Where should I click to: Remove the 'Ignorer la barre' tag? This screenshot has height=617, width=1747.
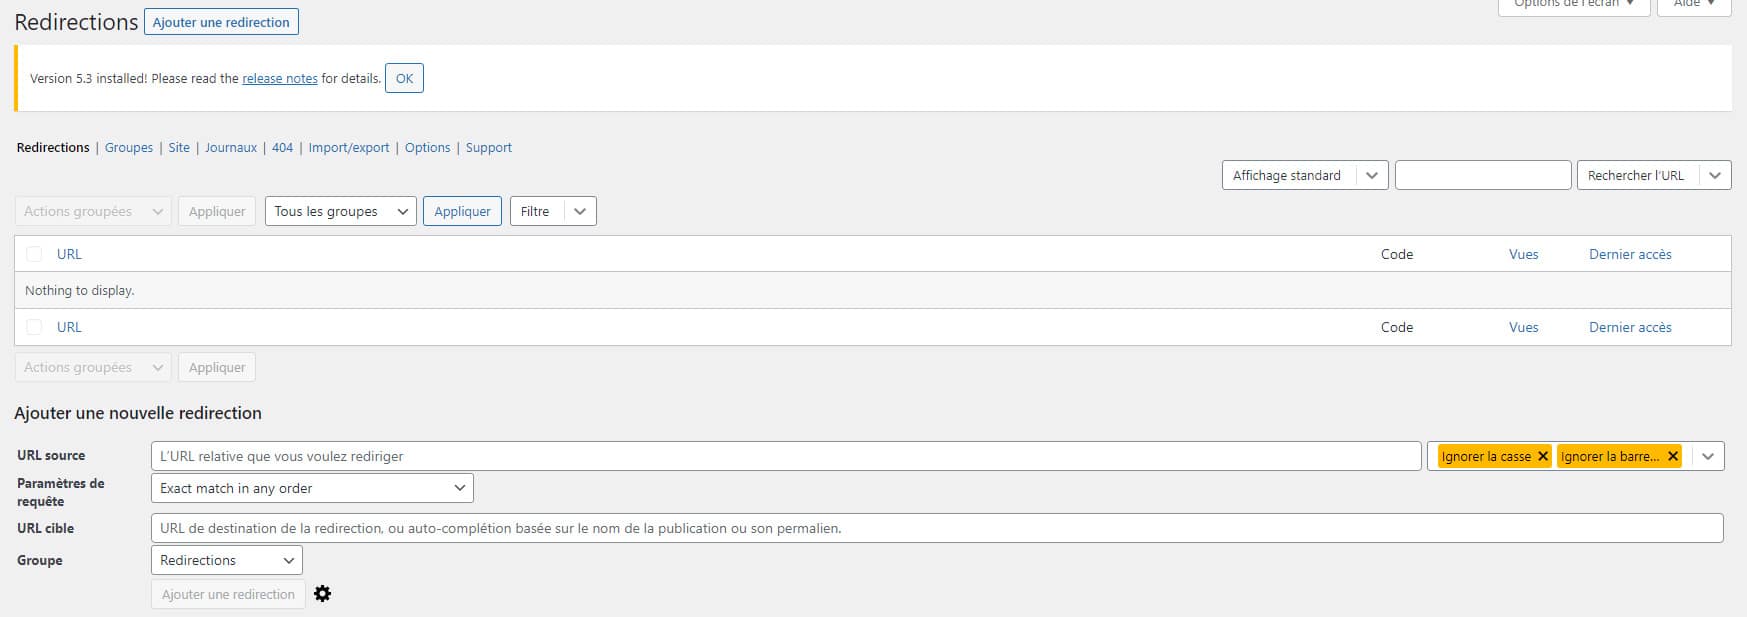point(1673,456)
